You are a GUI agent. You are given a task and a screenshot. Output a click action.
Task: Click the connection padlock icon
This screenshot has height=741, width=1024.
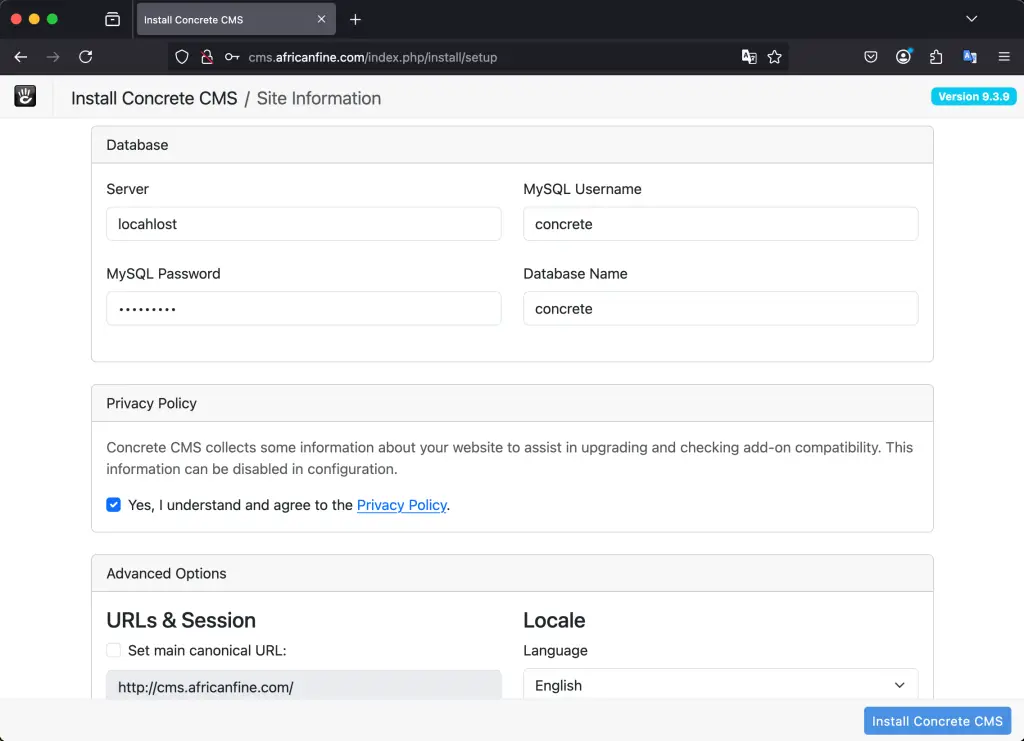(x=204, y=57)
